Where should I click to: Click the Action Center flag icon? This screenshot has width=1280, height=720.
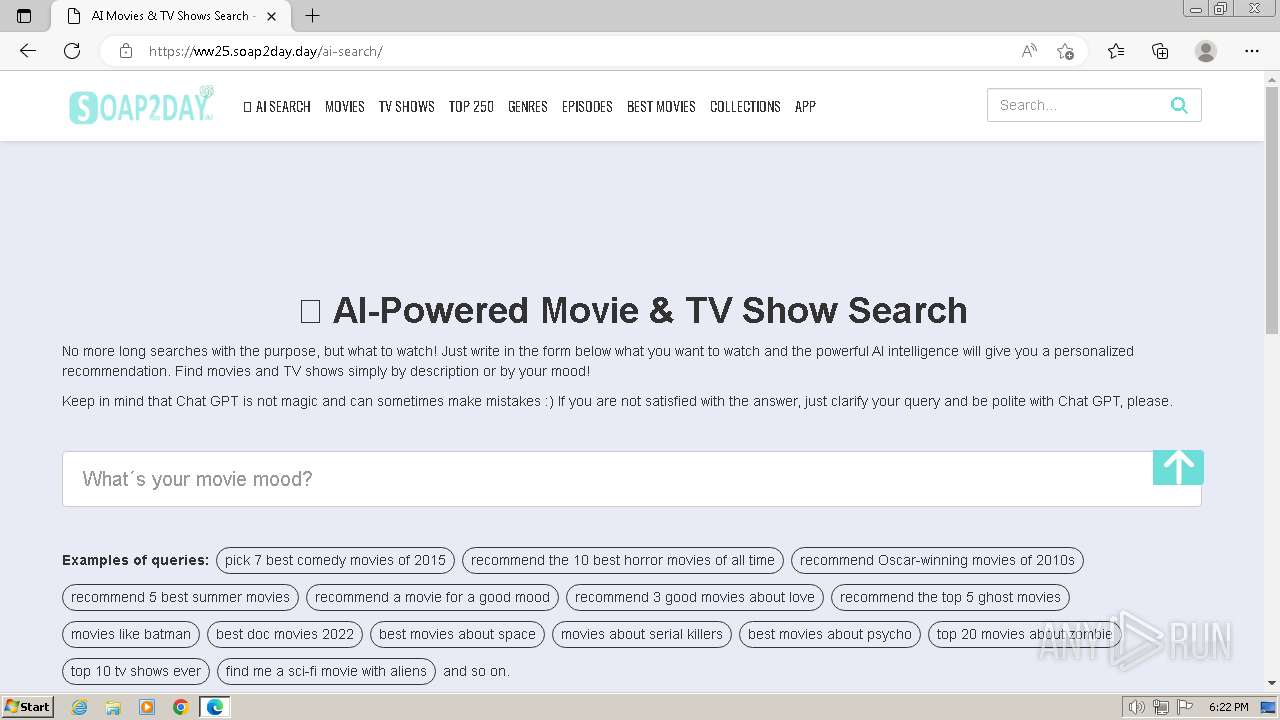coord(1185,707)
